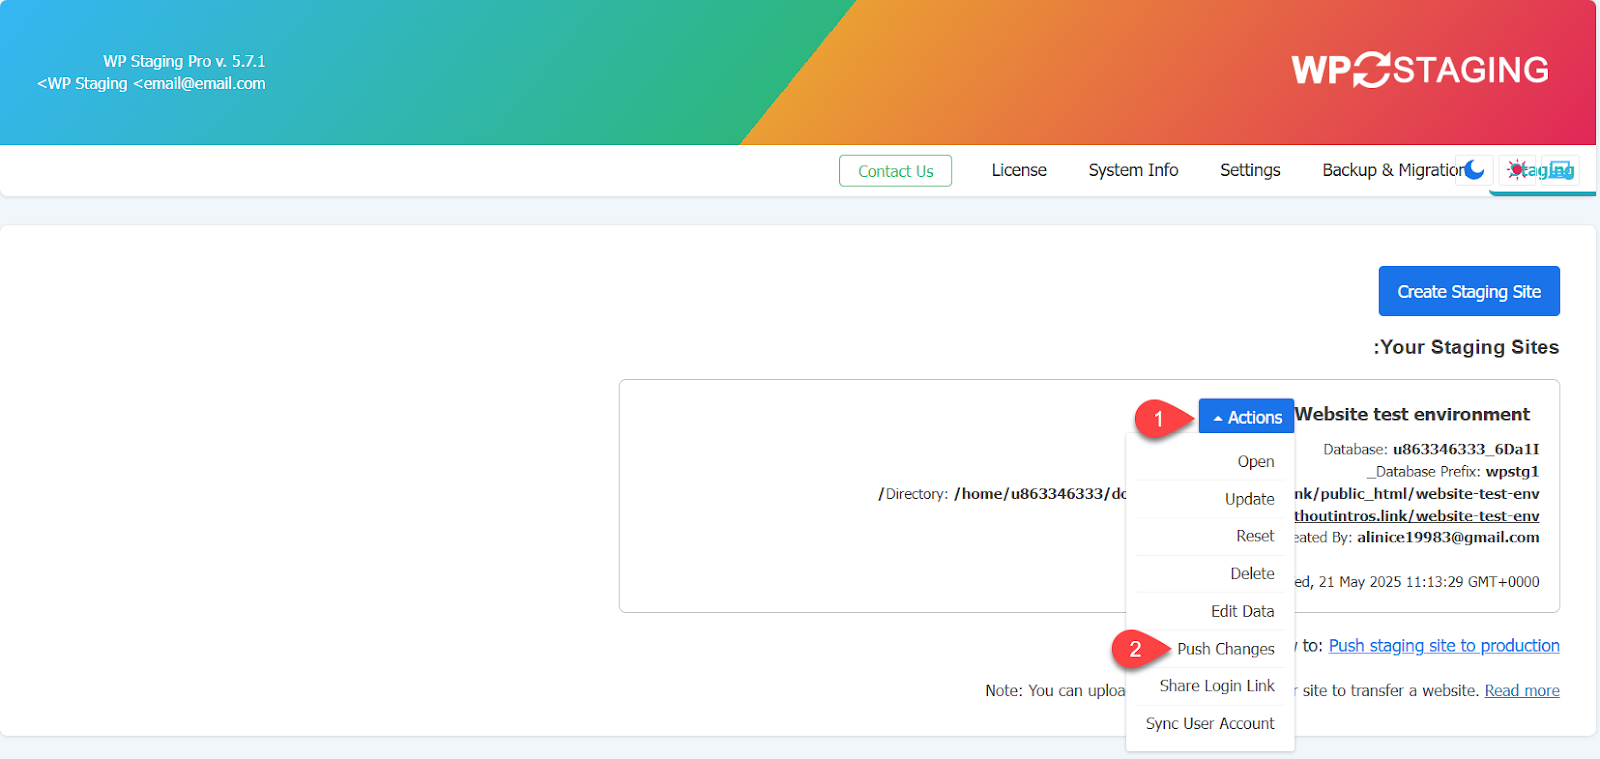Choose Open from Actions menu
The width and height of the screenshot is (1600, 759).
pos(1255,462)
